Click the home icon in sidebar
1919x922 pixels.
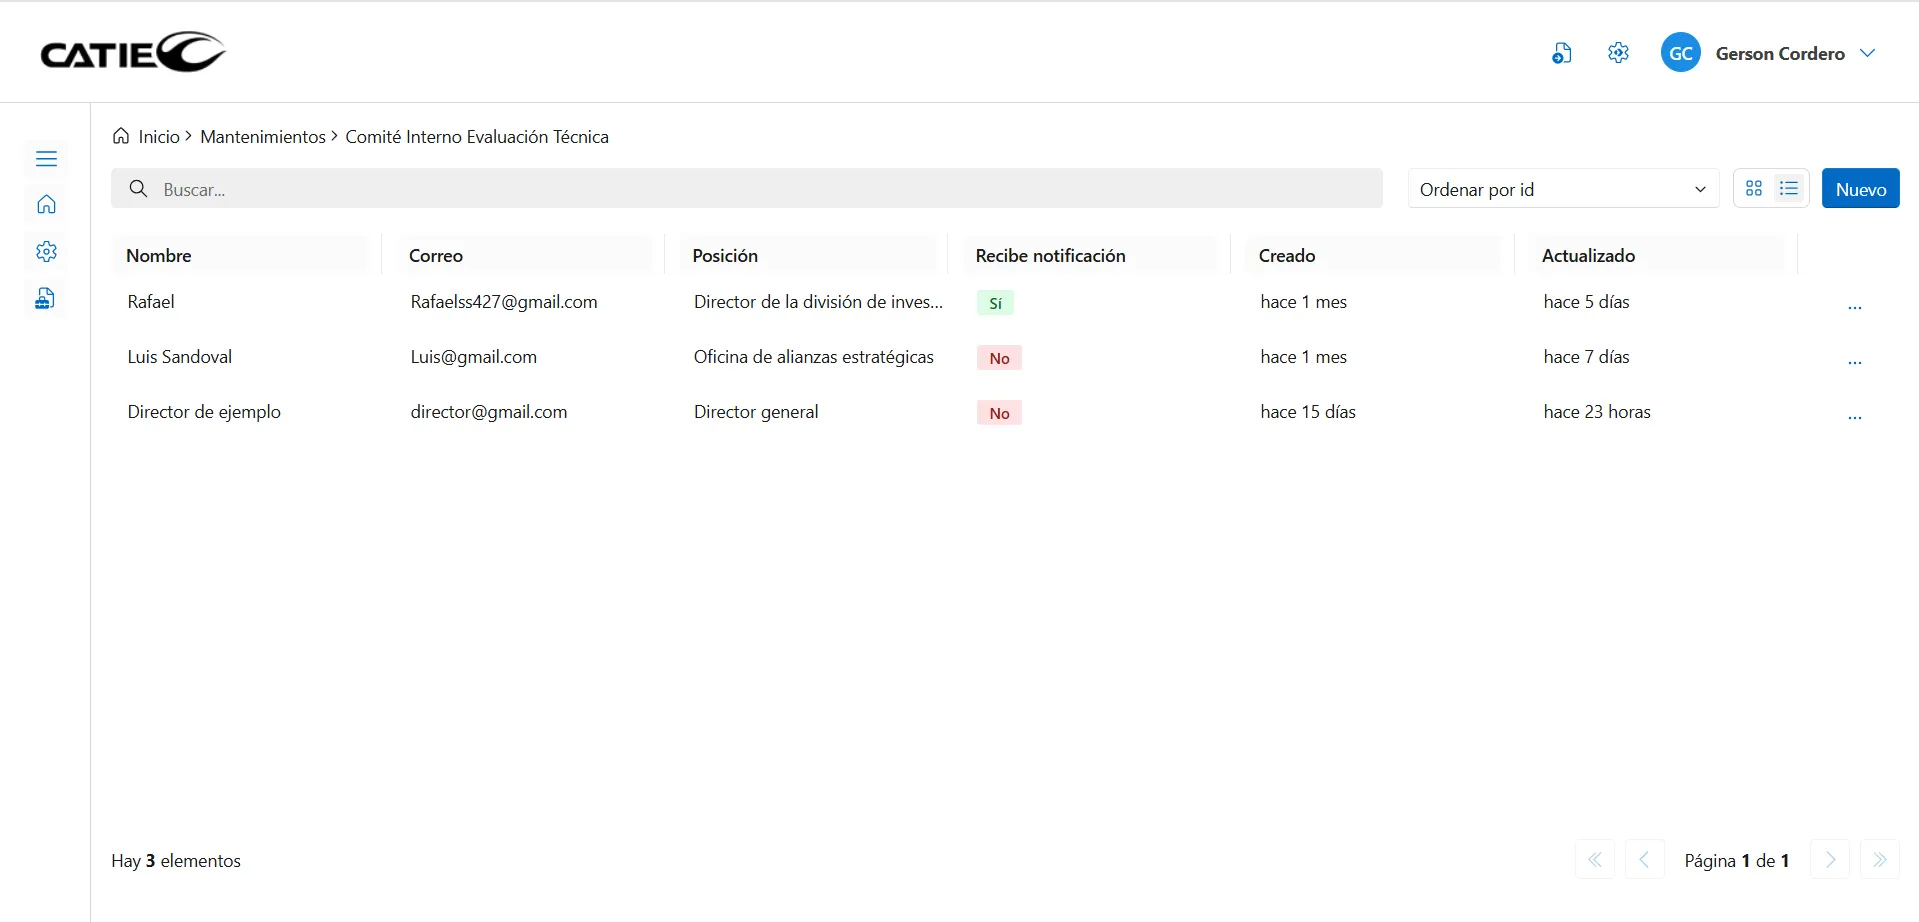[x=46, y=205]
